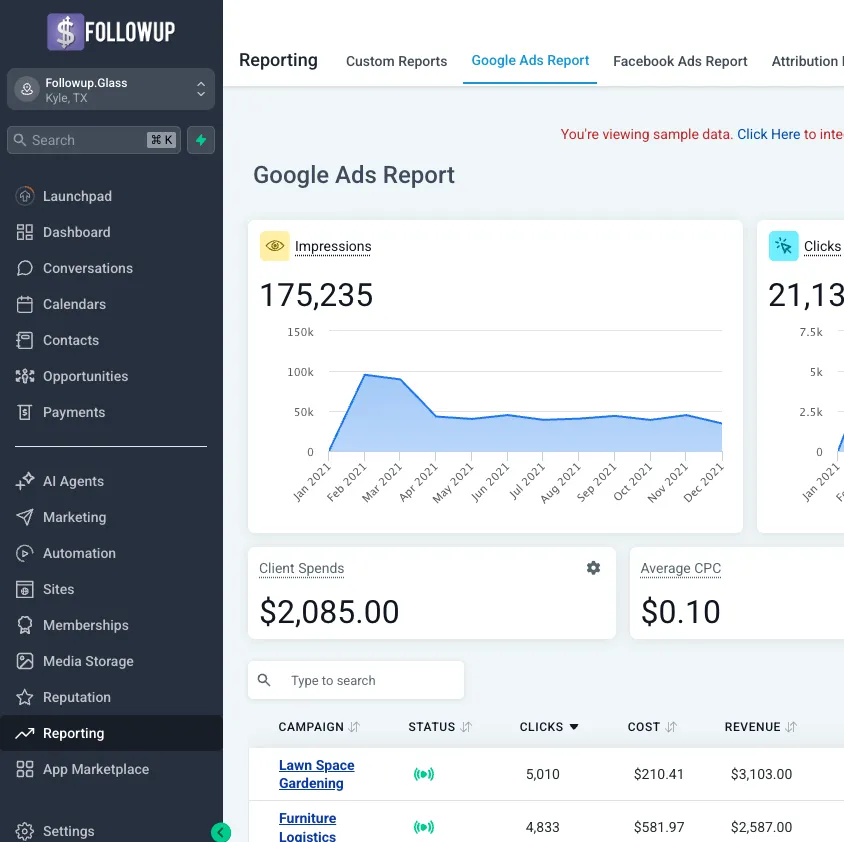This screenshot has height=842, width=844.
Task: Click the App Marketplace grid icon
Action: [x=25, y=769]
